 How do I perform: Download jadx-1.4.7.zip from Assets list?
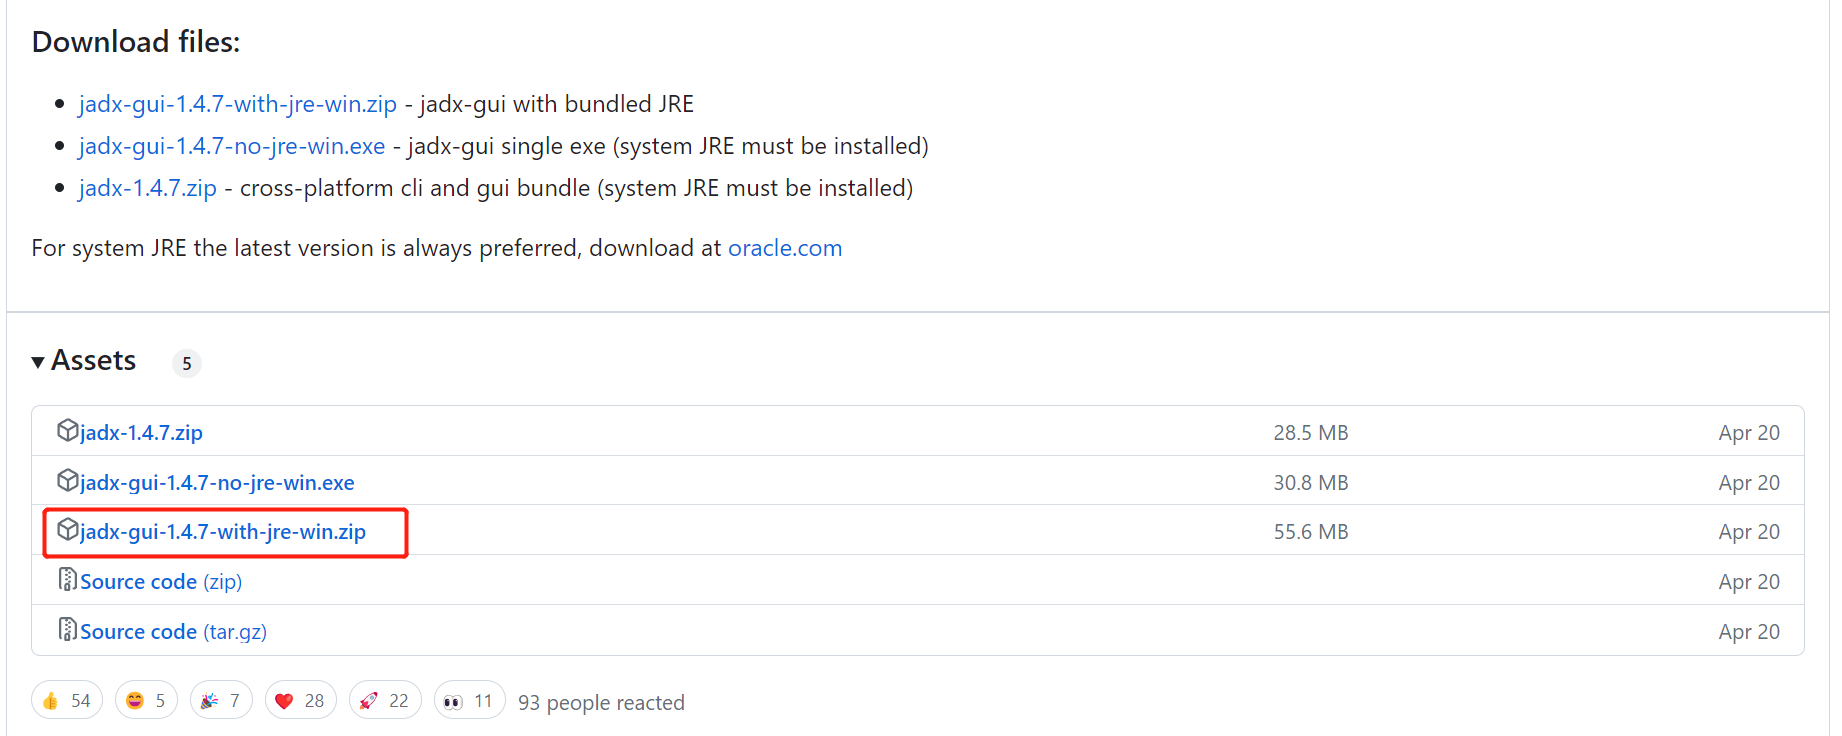(x=141, y=433)
